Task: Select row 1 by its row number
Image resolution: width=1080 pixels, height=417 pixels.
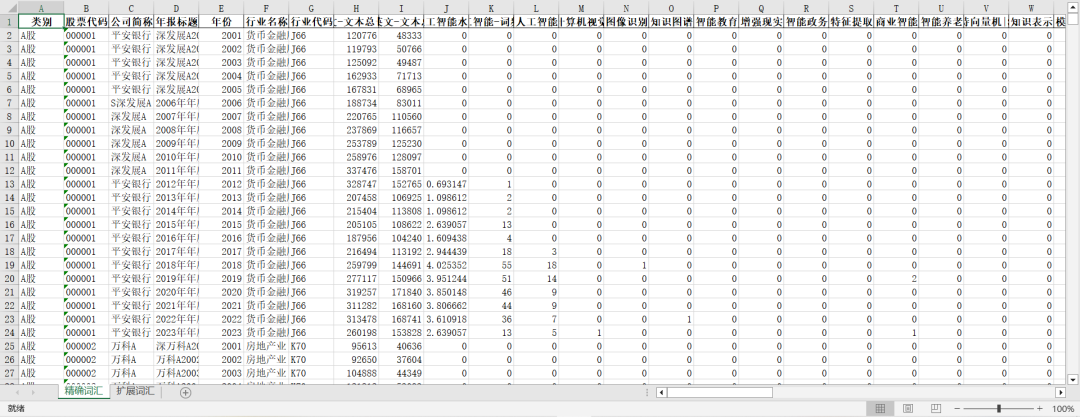Action: [x=9, y=21]
